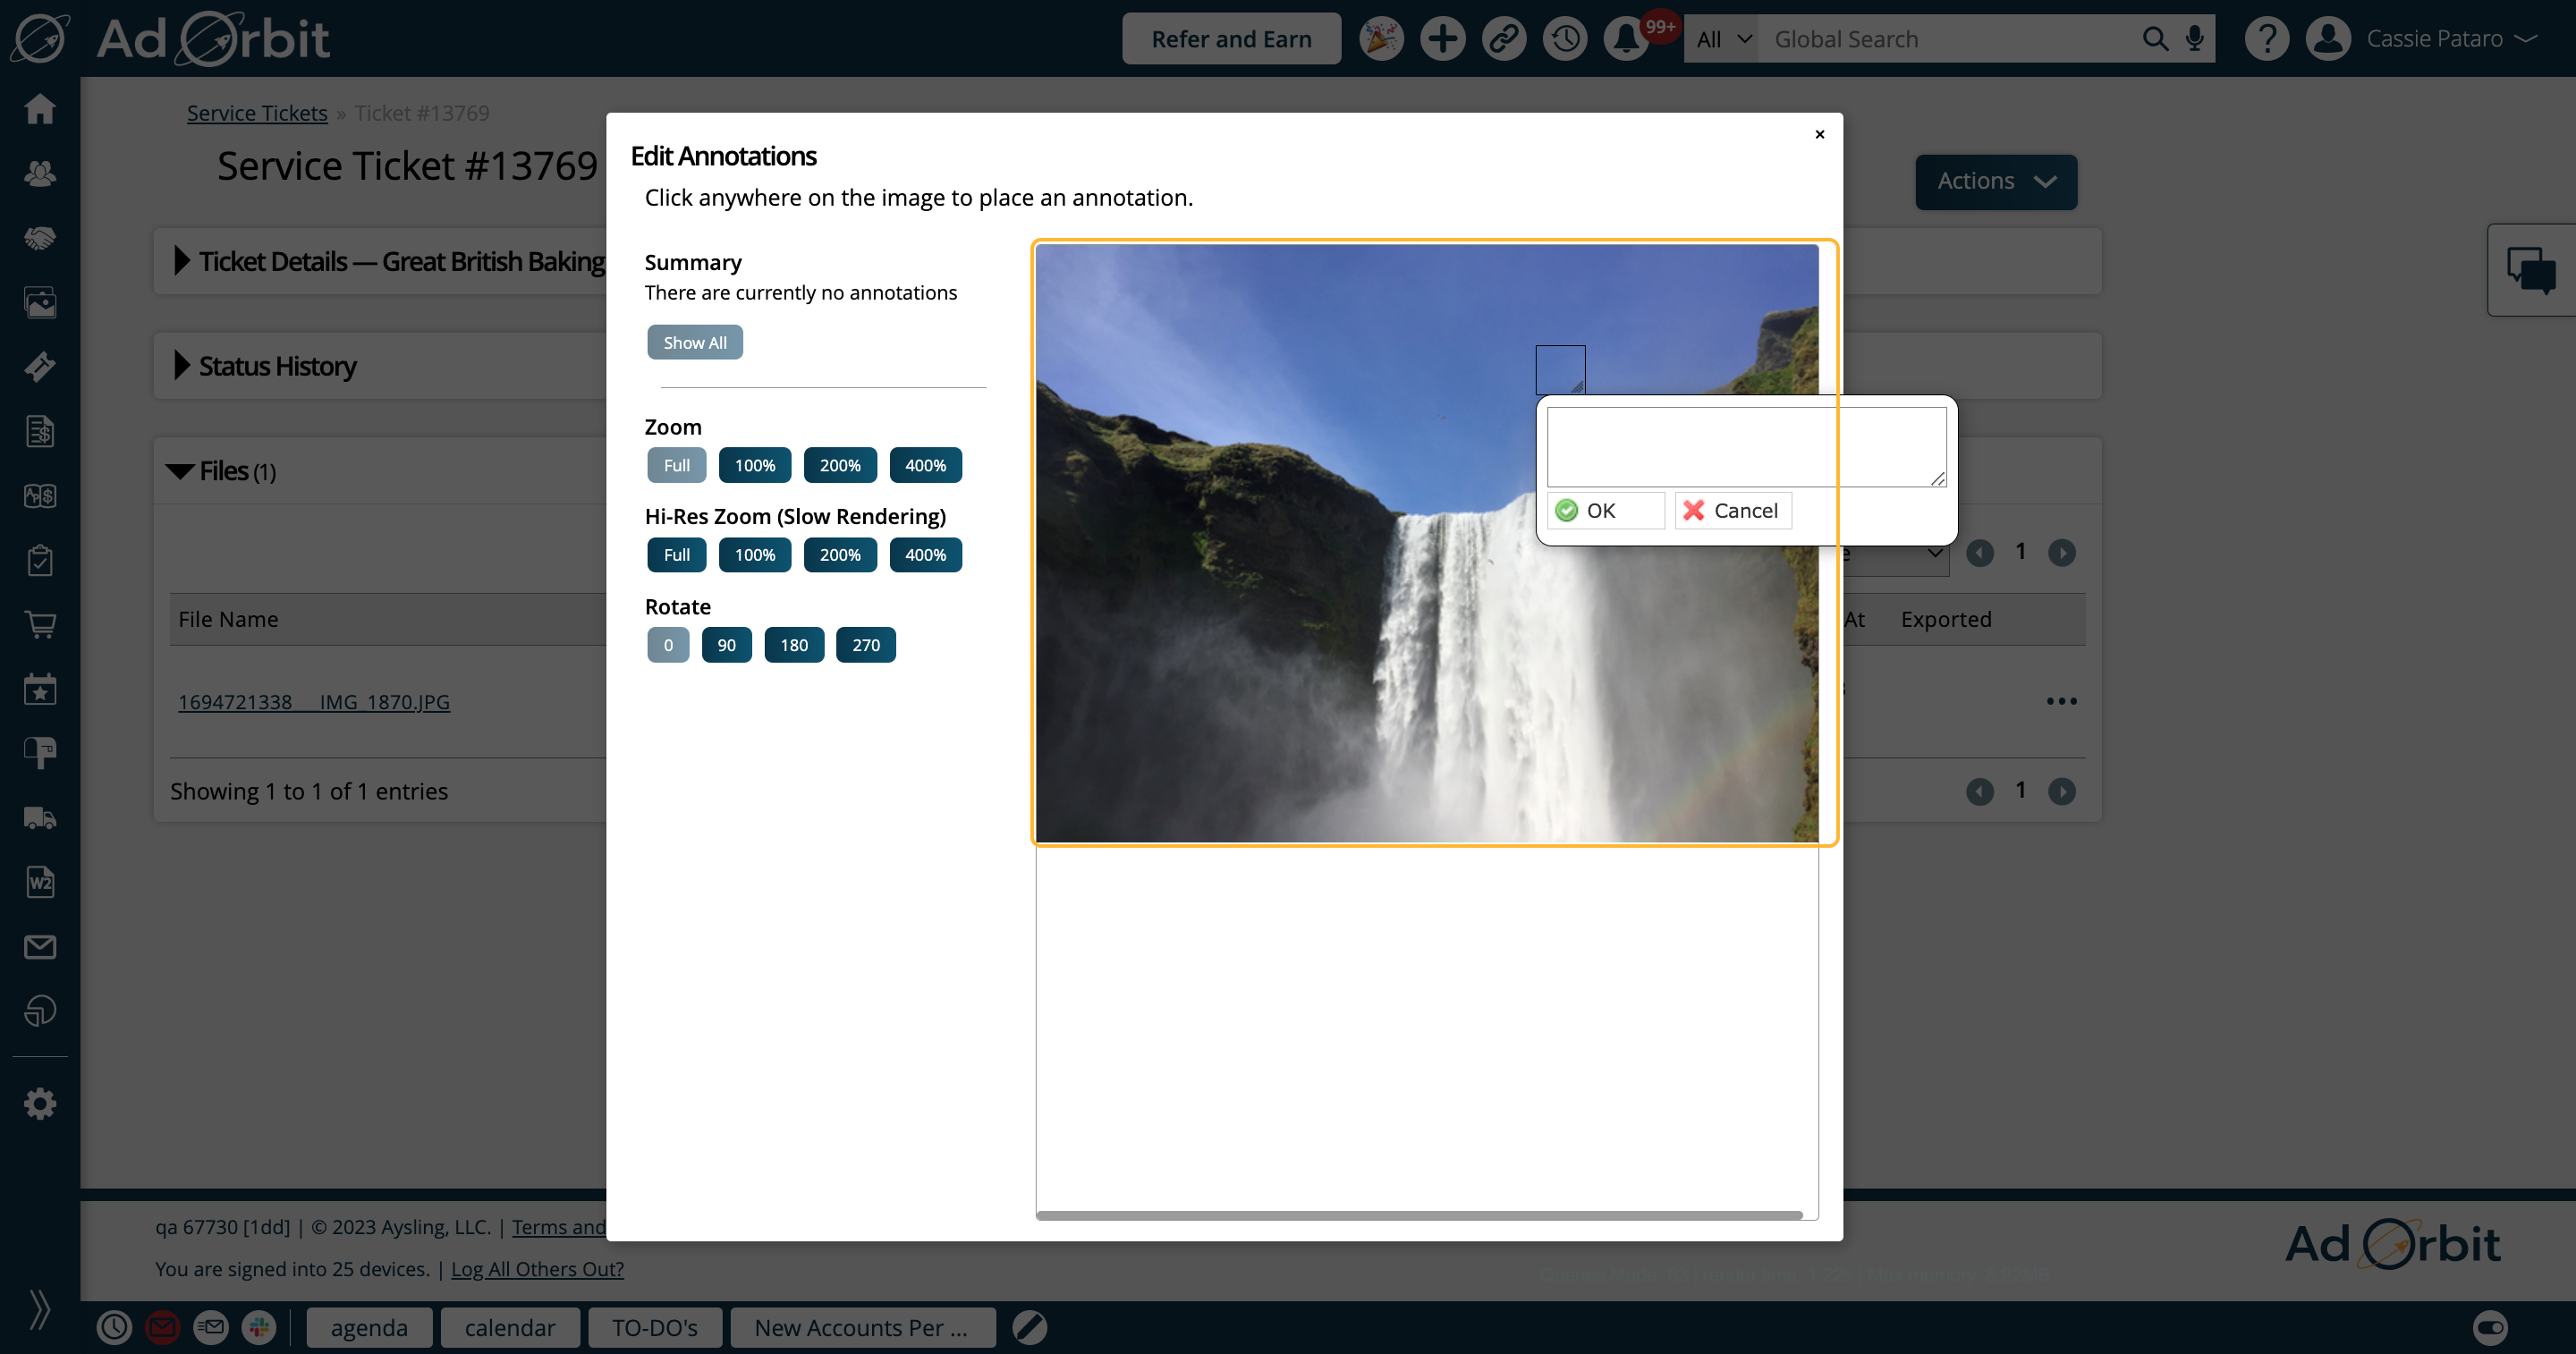Open the 1694721338__IMG_1870.JPG file link

click(x=314, y=702)
